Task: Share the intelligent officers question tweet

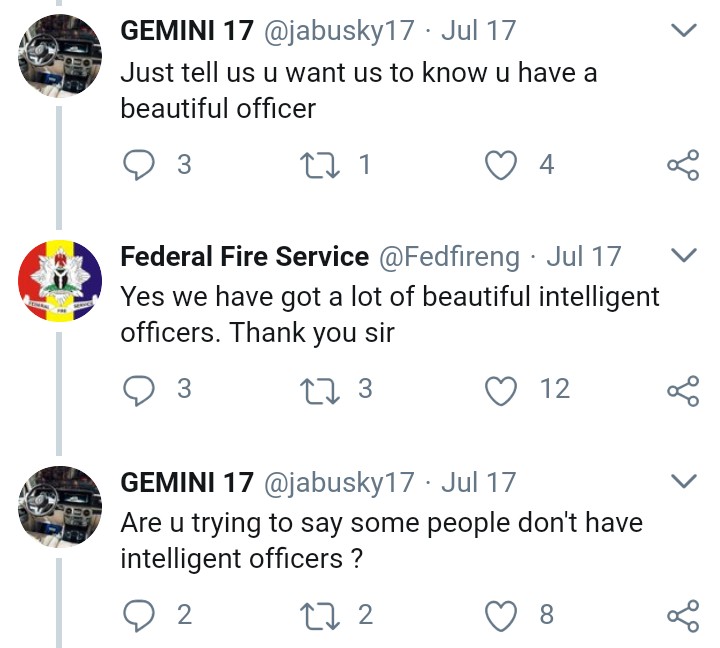Action: (682, 616)
